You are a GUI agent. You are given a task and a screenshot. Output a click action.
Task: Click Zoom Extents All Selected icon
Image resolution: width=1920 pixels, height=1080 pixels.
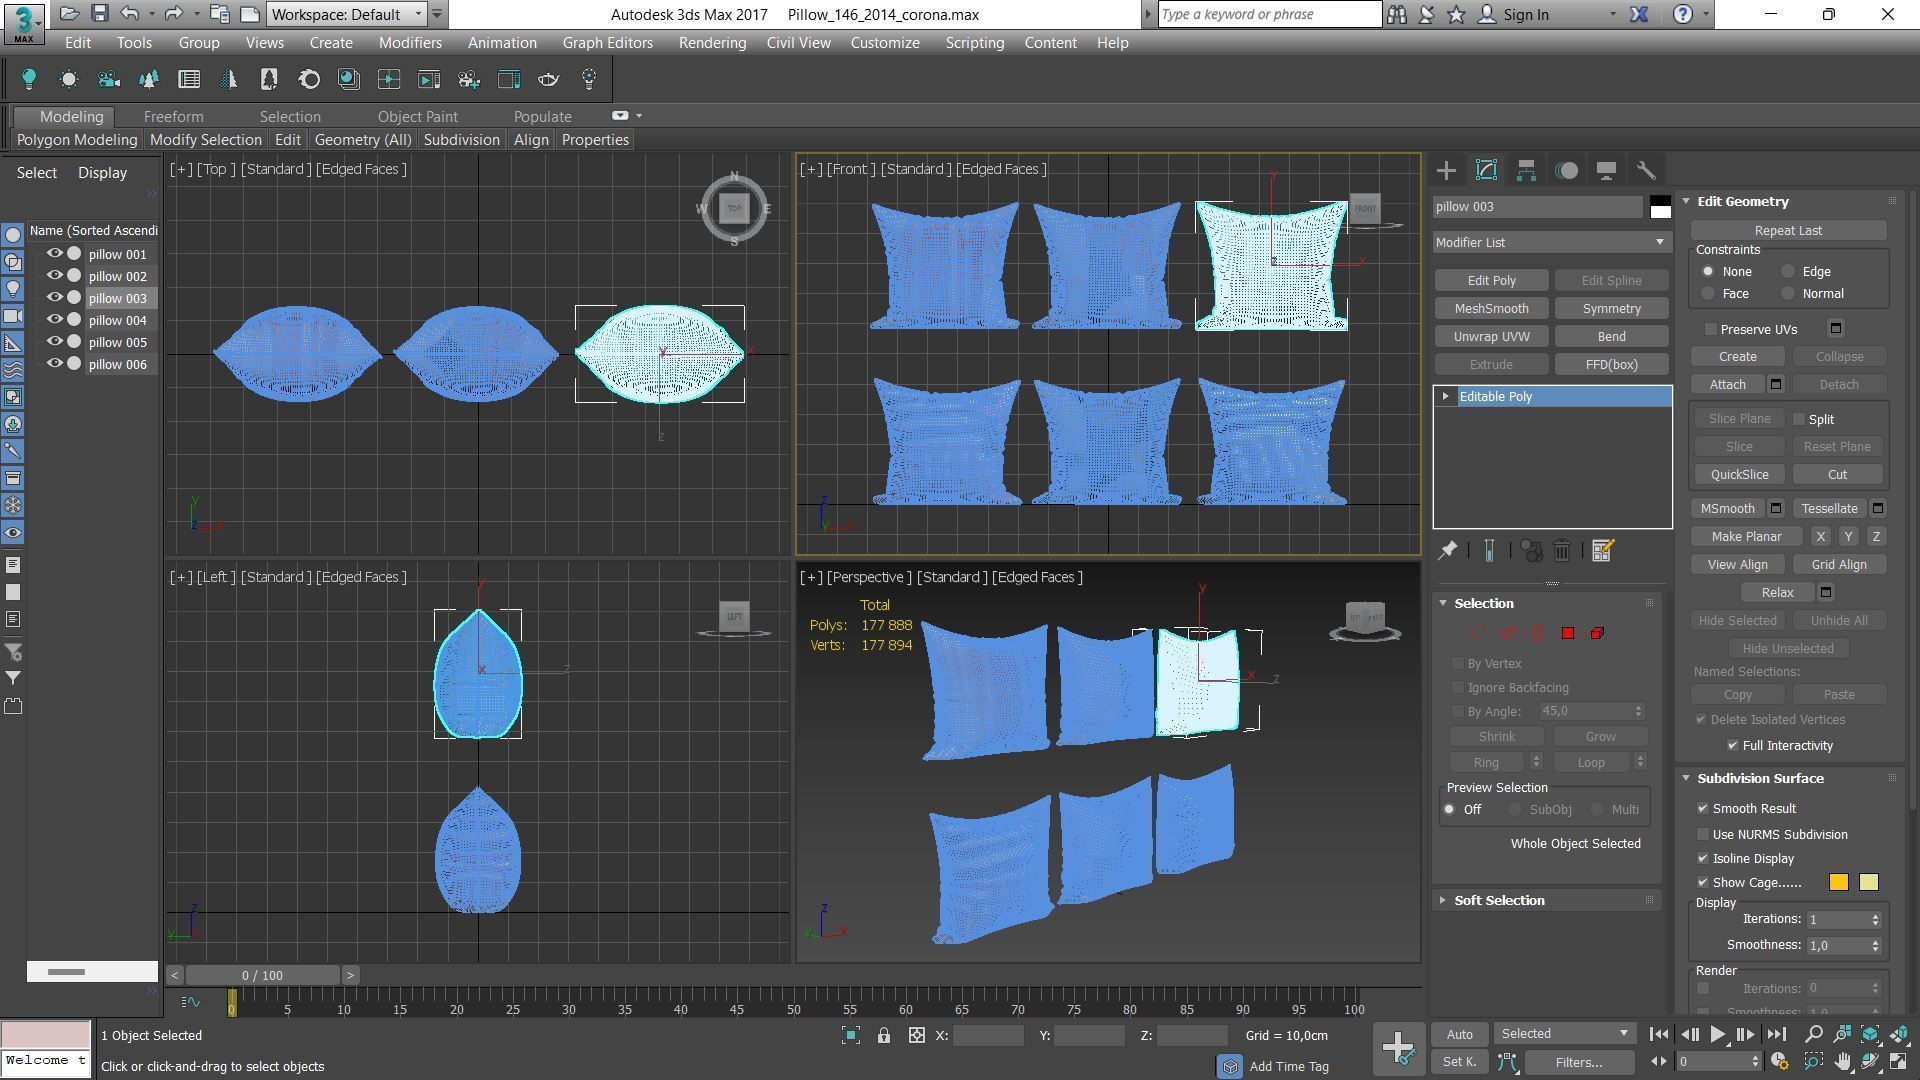(x=1899, y=1035)
